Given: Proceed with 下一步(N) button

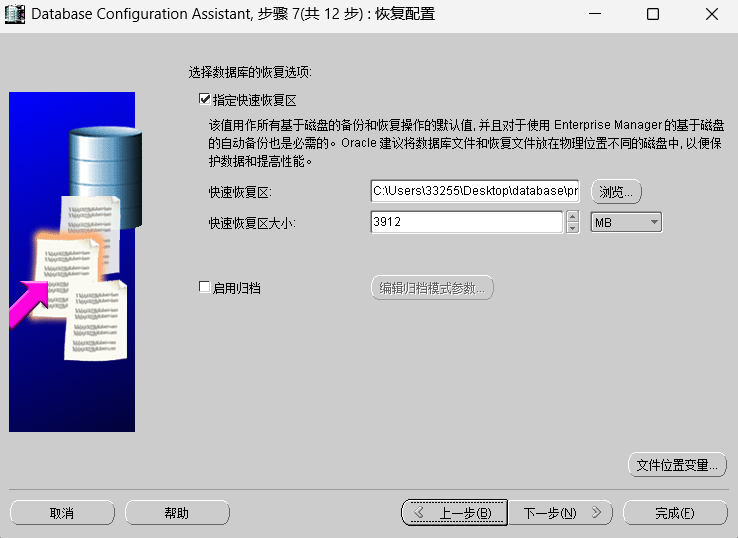Looking at the screenshot, I should tap(561, 513).
